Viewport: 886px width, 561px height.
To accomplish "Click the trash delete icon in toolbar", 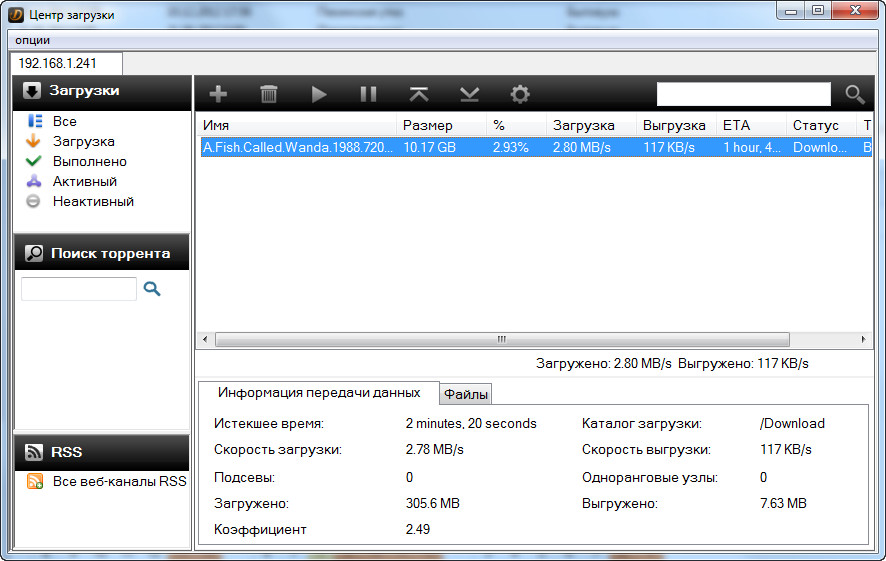I will tap(268, 94).
